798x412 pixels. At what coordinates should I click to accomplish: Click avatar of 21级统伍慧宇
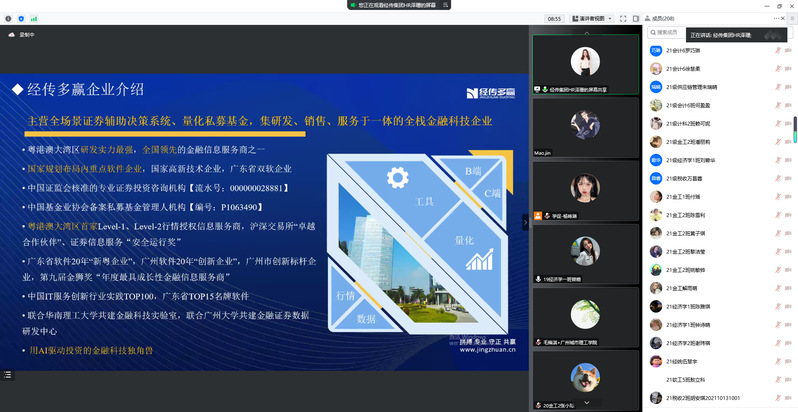[x=656, y=361]
